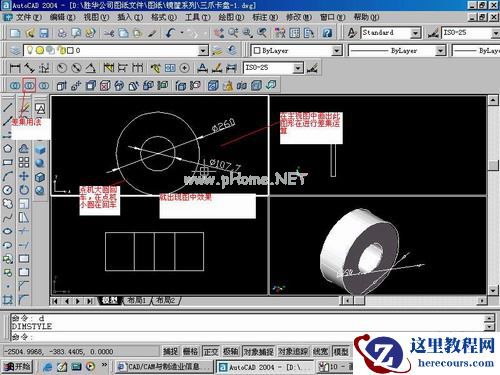Switch to the 布局1 layout tab

[x=136, y=300]
